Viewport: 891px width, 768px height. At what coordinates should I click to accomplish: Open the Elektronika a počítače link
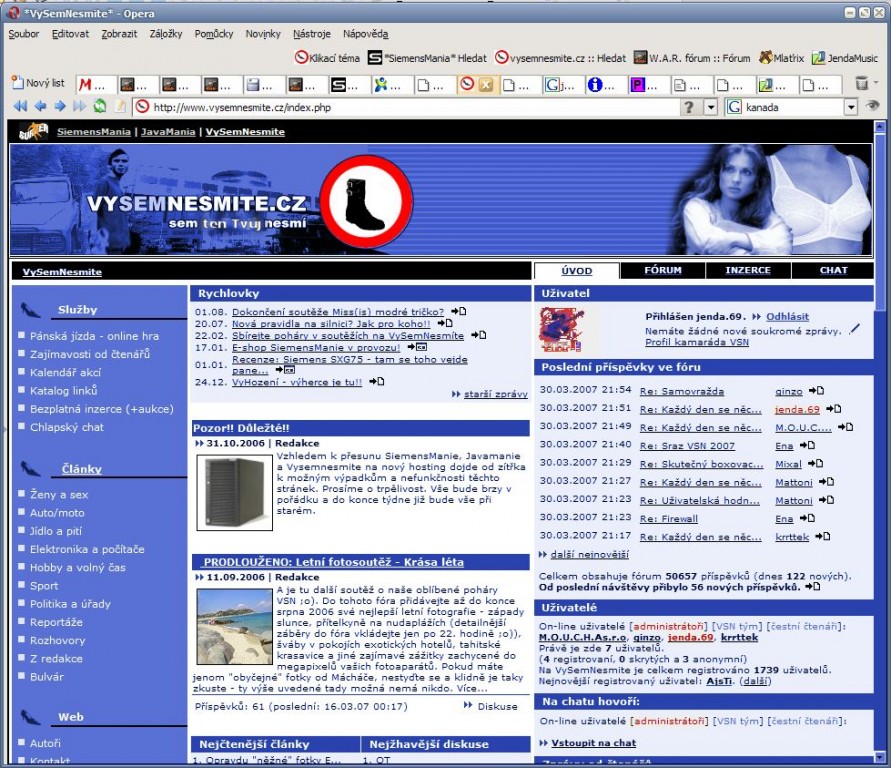click(x=87, y=549)
